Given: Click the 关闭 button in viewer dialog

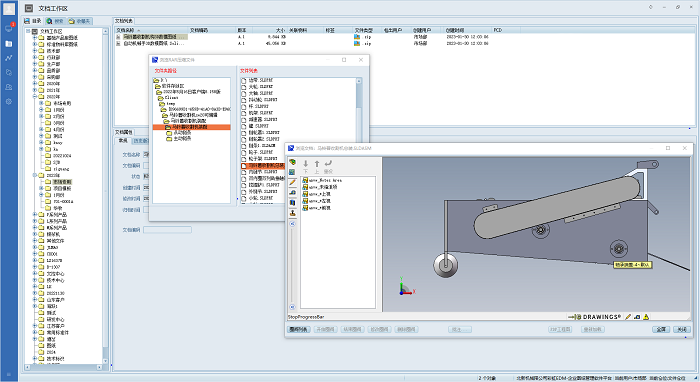Looking at the screenshot, I should pyautogui.click(x=682, y=329).
